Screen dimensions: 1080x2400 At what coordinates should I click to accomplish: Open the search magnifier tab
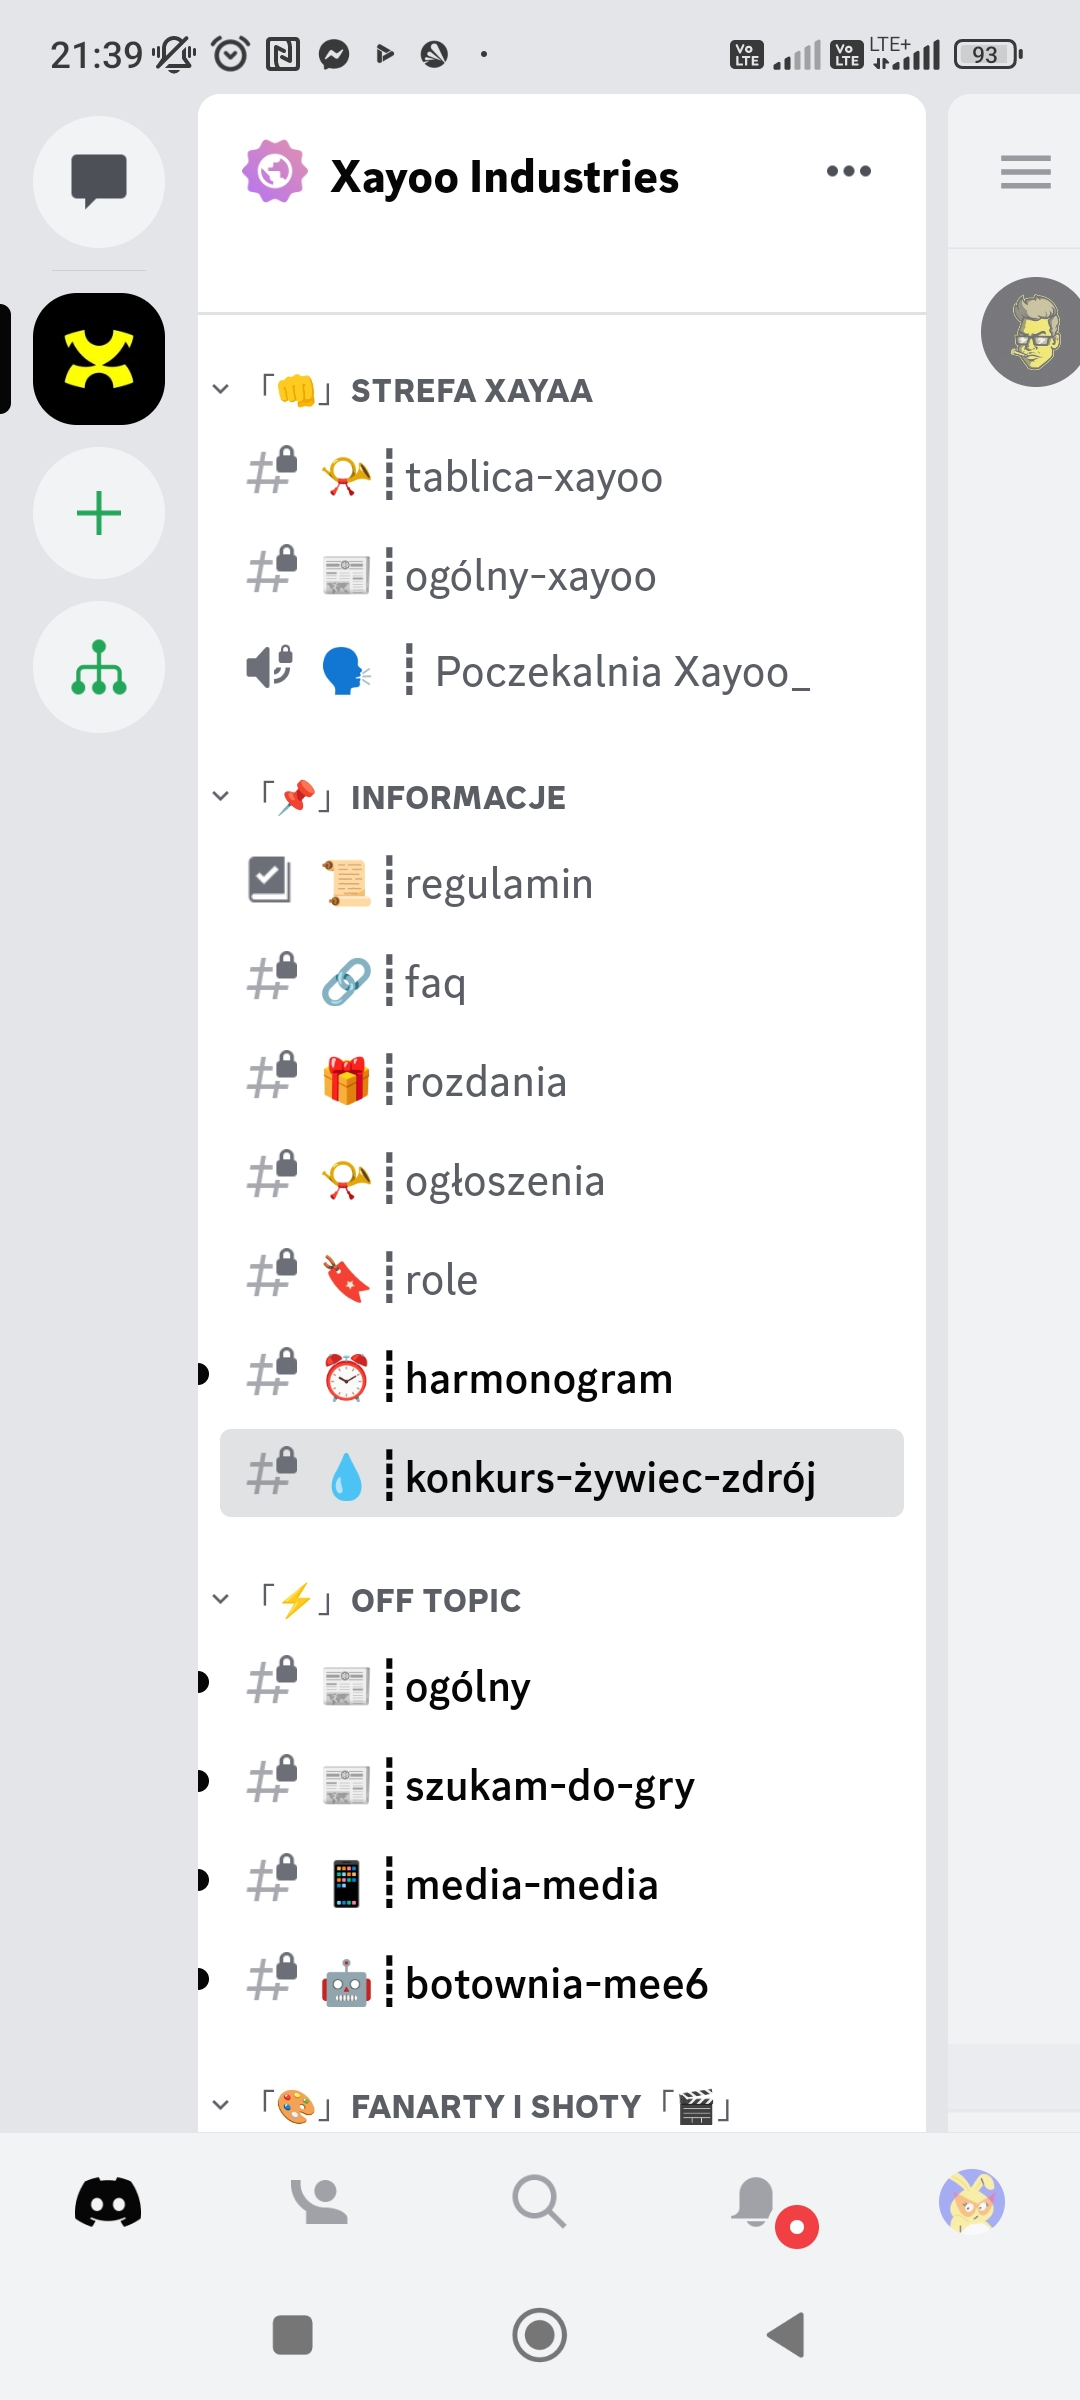539,2201
